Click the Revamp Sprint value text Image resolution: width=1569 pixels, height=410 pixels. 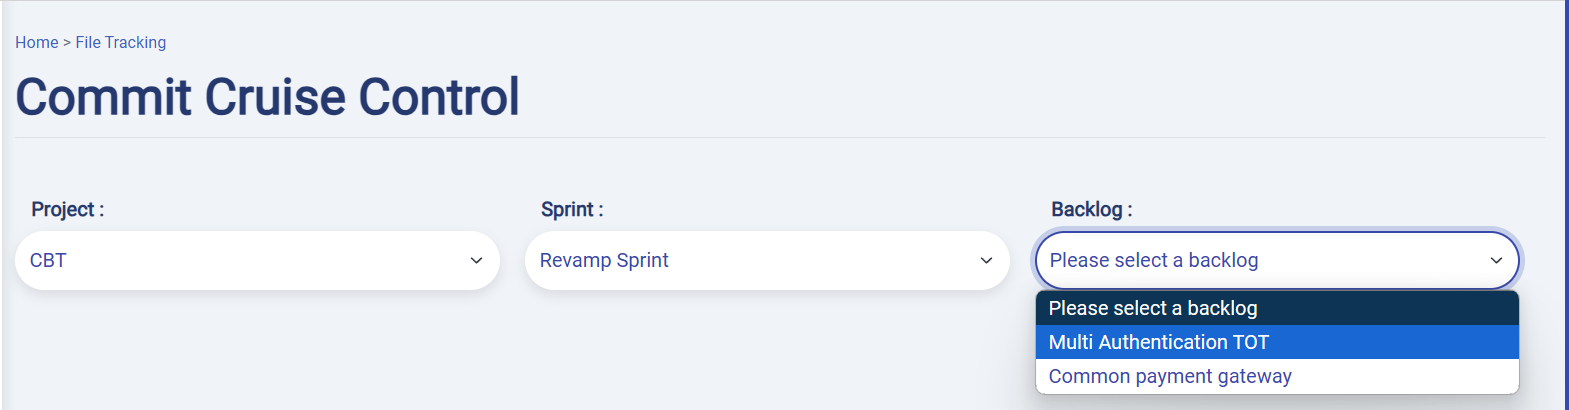pyautogui.click(x=604, y=261)
